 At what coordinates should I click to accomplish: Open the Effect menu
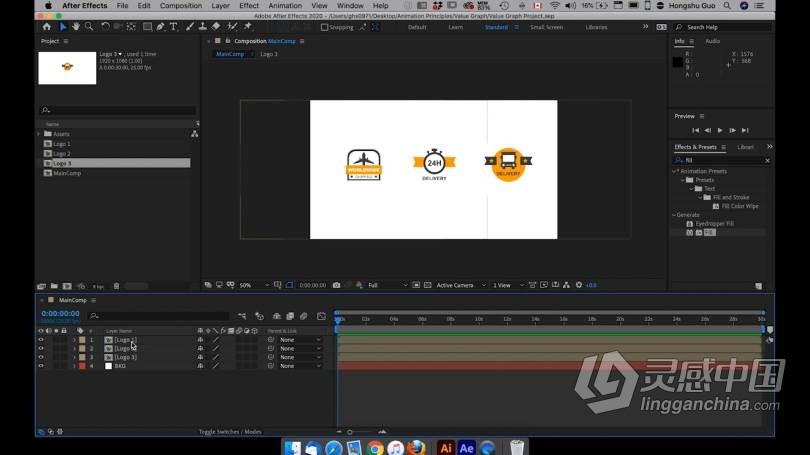point(249,6)
